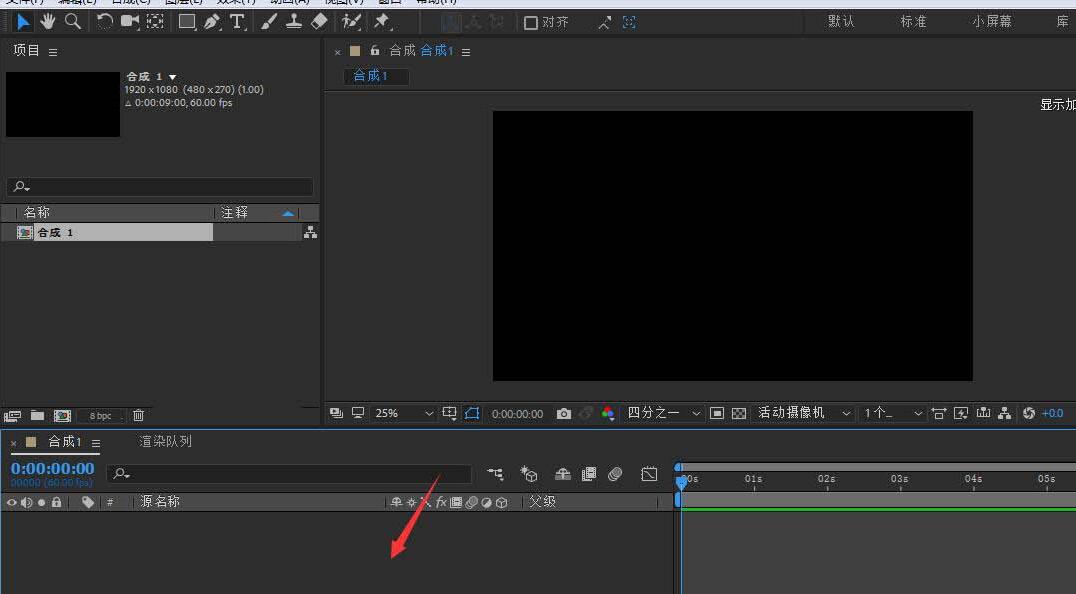
Task: Select the Clone Stamp tool
Action: [x=294, y=22]
